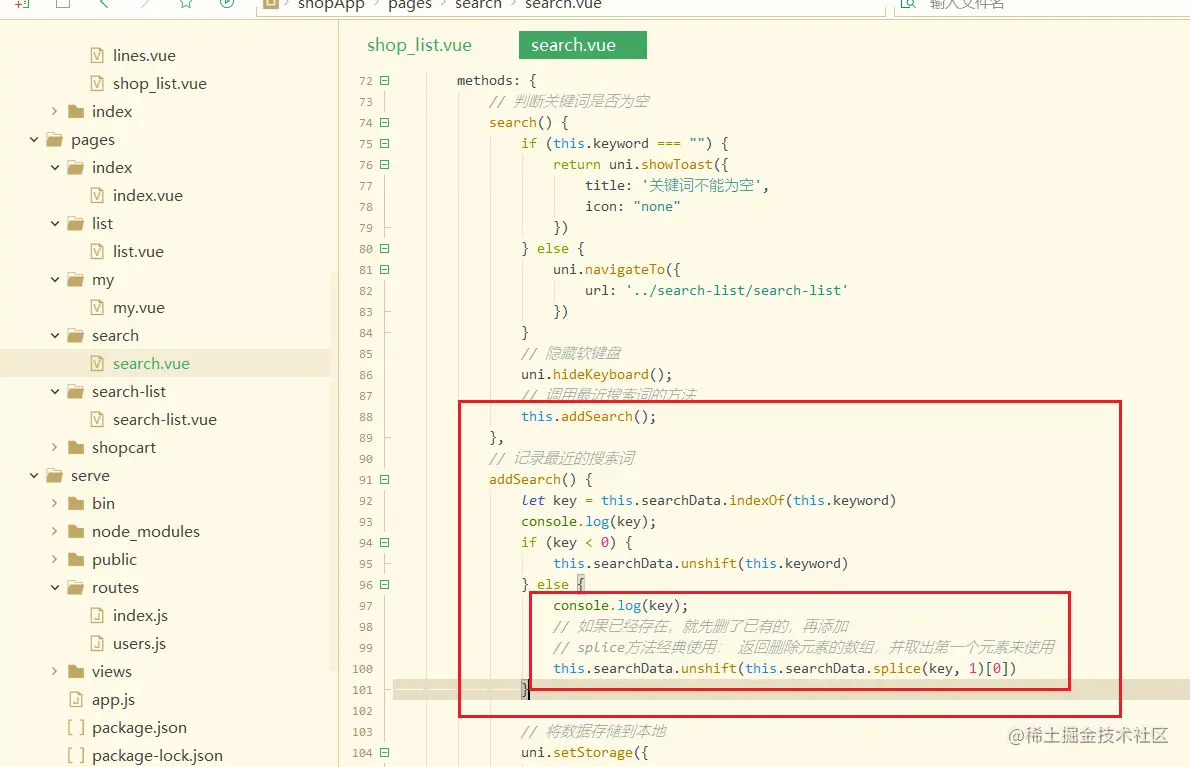Click the bracket icon beside package-lock.json
Viewport: 1190px width, 767px height.
(76, 756)
